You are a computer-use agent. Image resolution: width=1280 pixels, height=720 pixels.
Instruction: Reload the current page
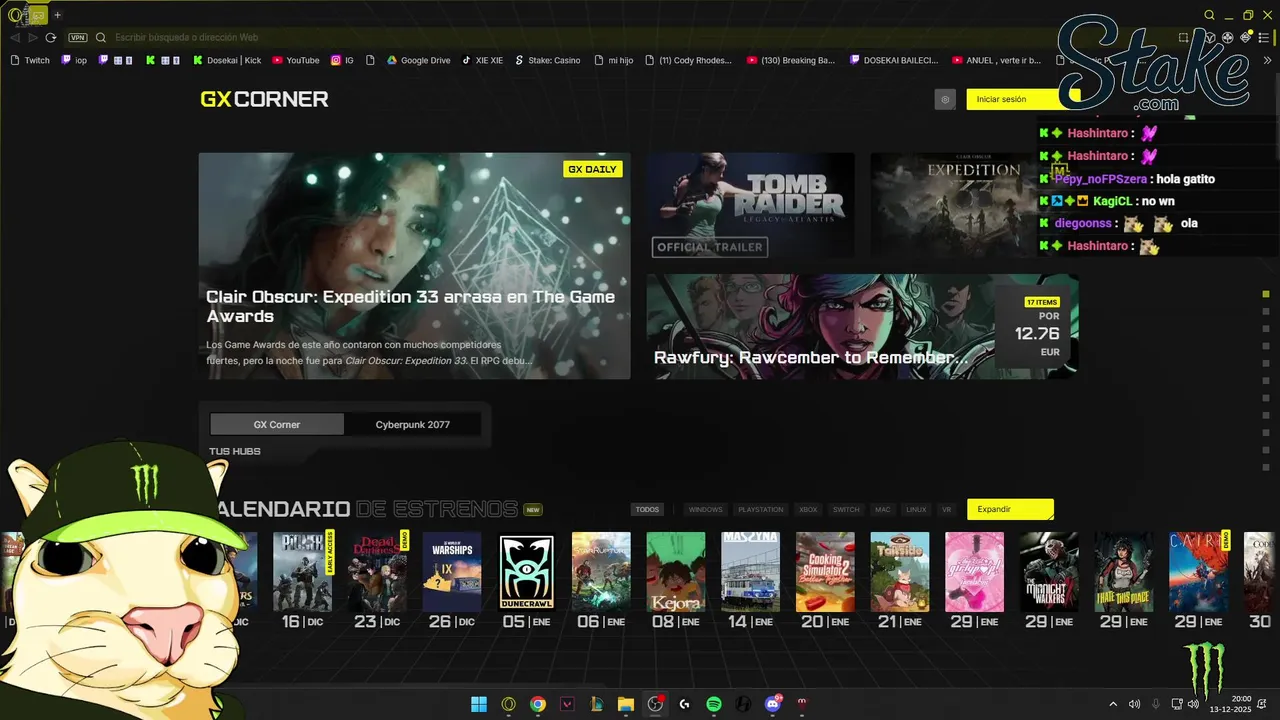[50, 37]
